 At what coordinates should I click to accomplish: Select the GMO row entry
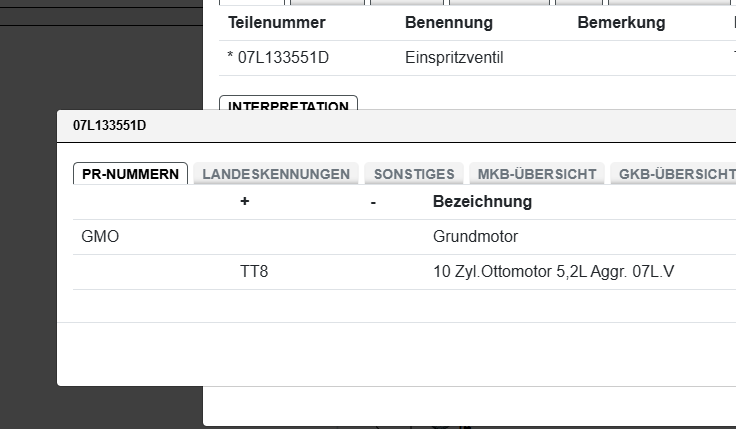pos(100,237)
